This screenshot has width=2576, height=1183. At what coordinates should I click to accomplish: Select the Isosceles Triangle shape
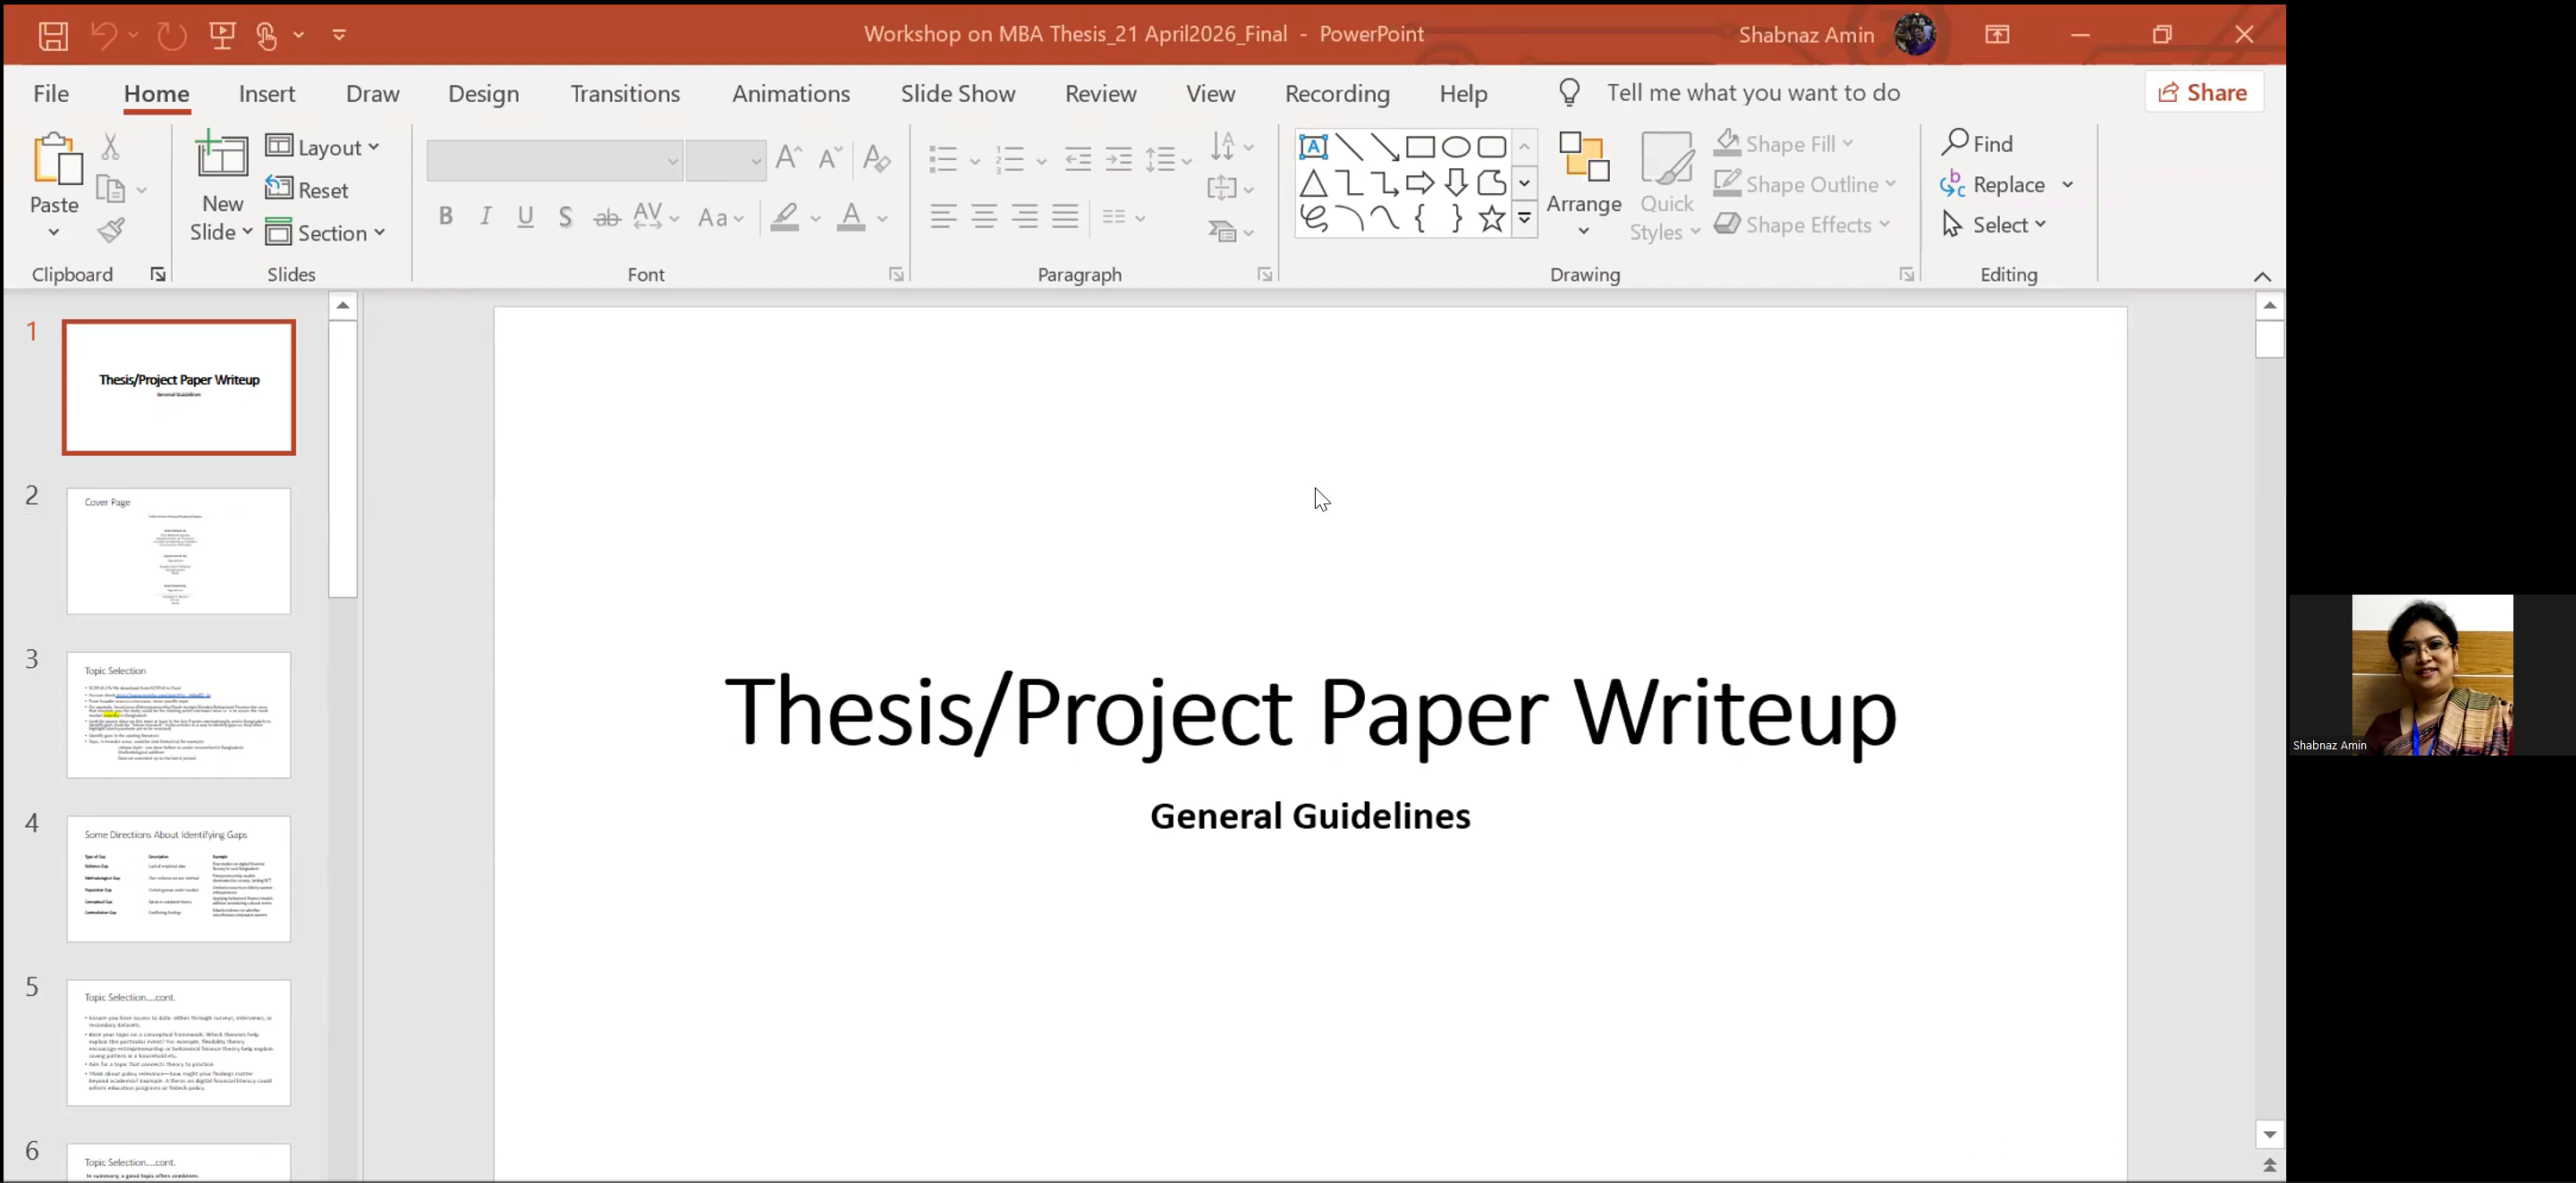coord(1313,183)
